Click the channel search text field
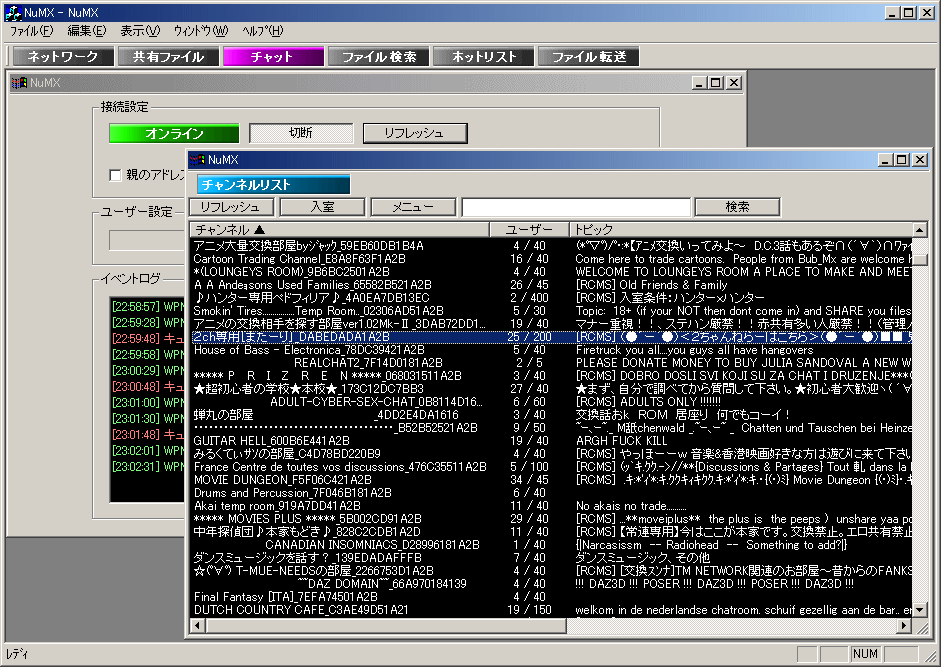This screenshot has width=941, height=667. (576, 207)
